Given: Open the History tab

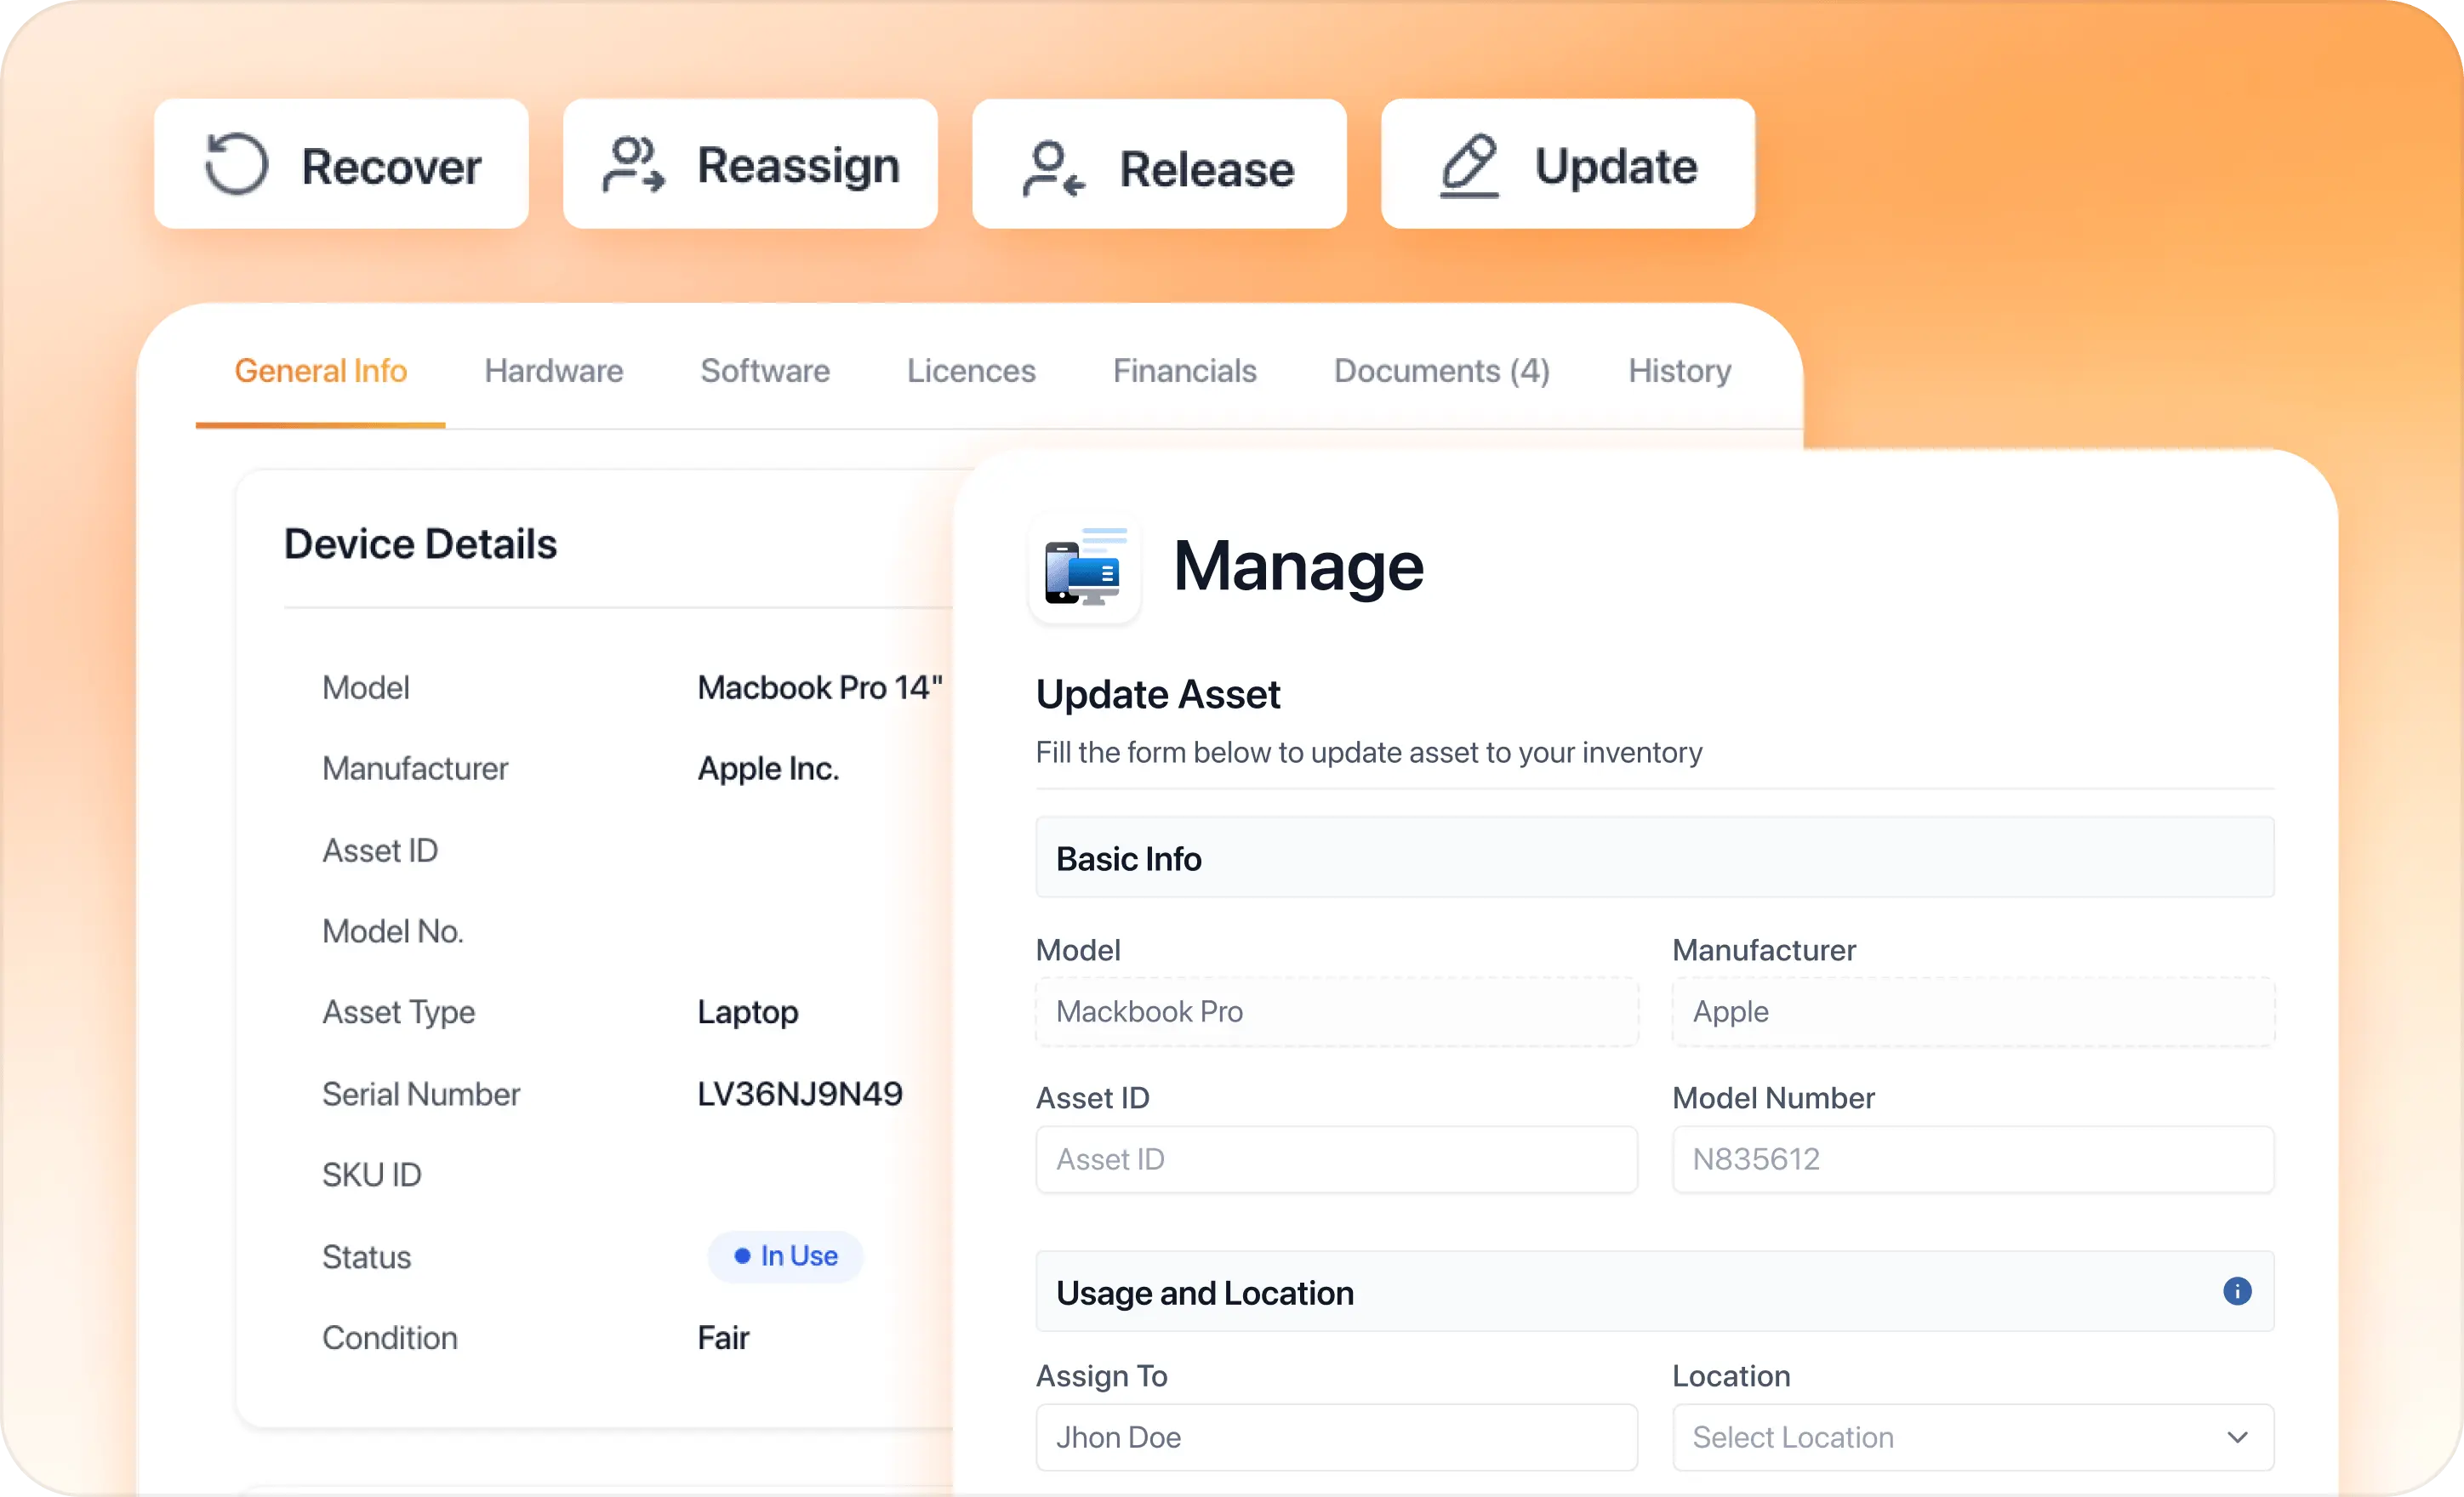Looking at the screenshot, I should 1679,371.
